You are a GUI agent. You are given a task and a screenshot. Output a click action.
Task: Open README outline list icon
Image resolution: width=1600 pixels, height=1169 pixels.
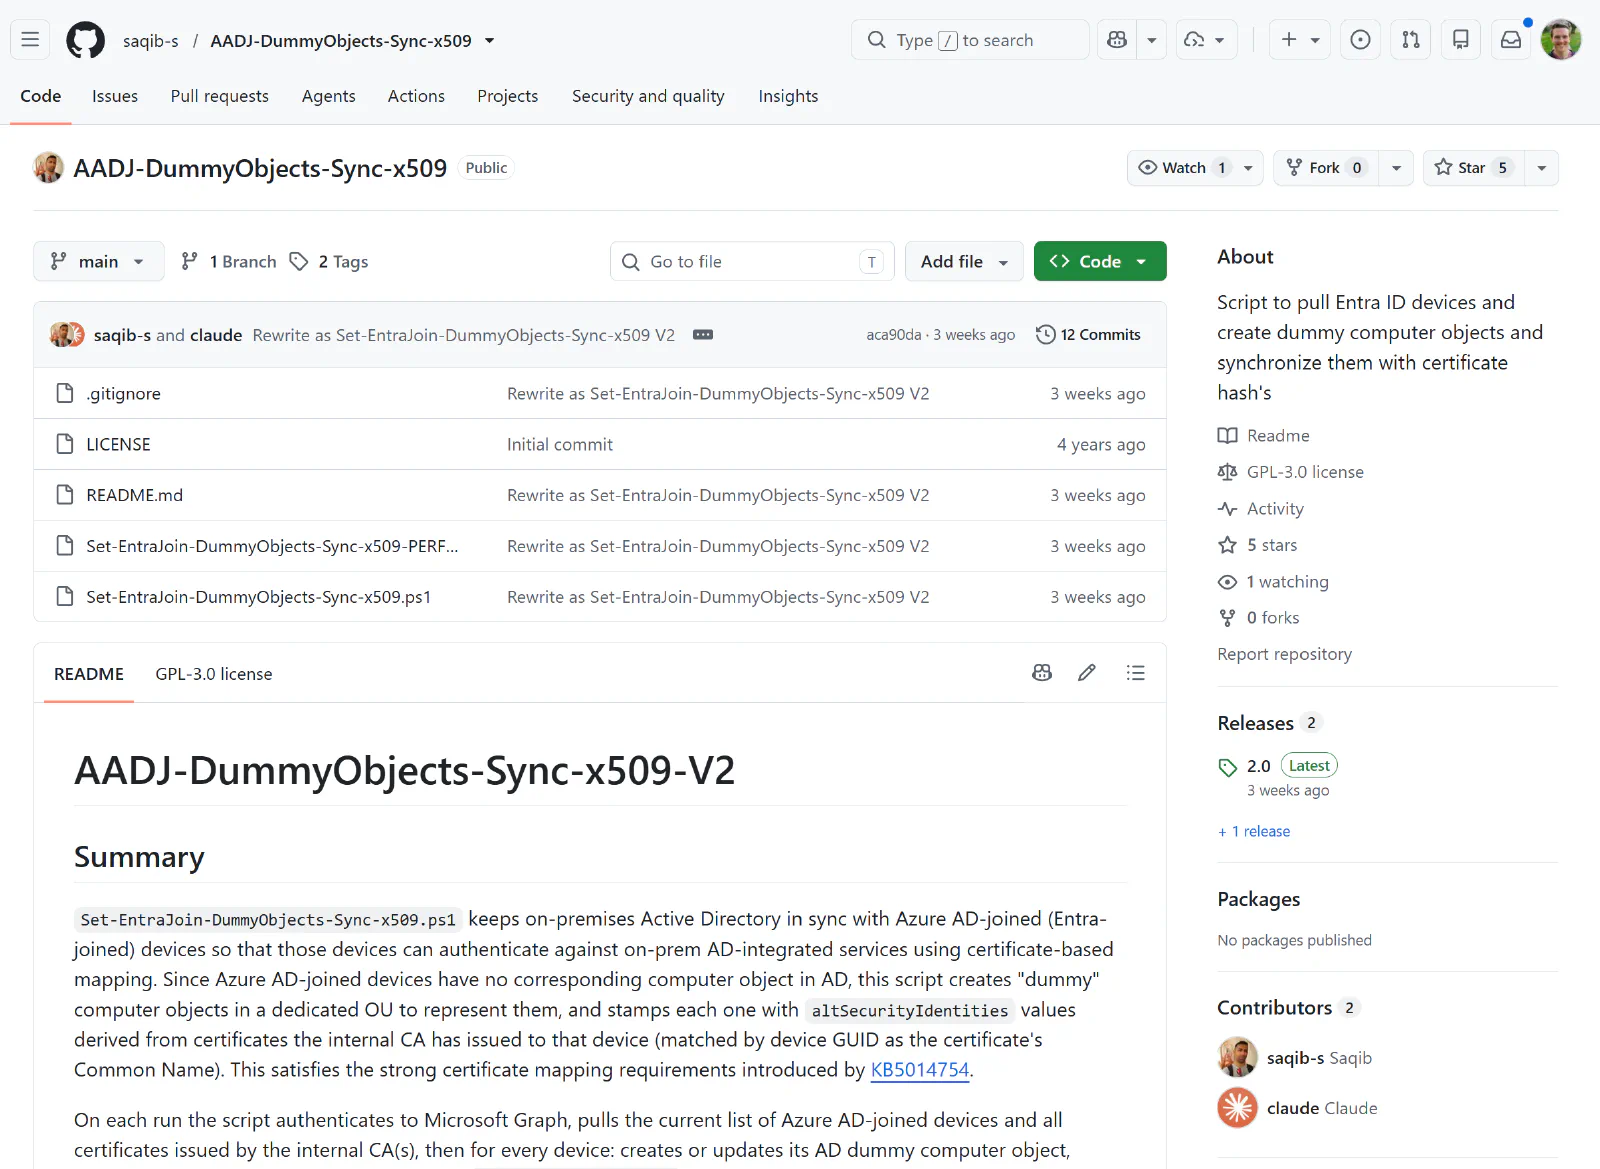tap(1135, 673)
